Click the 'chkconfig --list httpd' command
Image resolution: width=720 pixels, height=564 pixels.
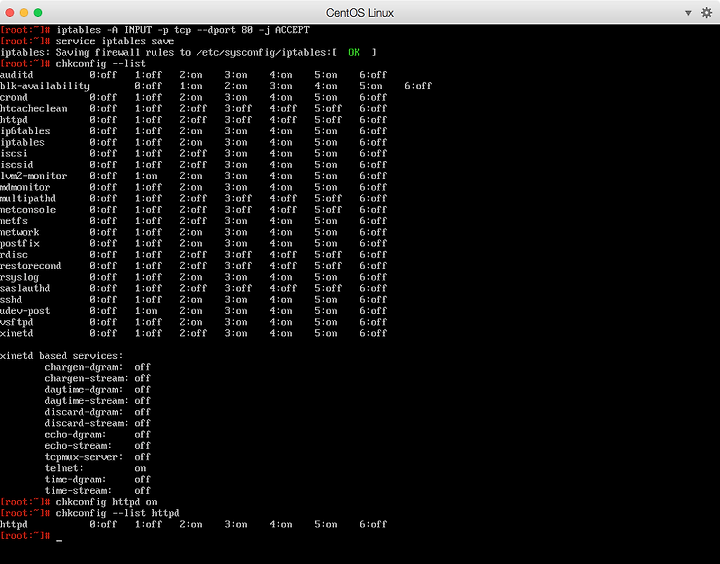point(118,513)
